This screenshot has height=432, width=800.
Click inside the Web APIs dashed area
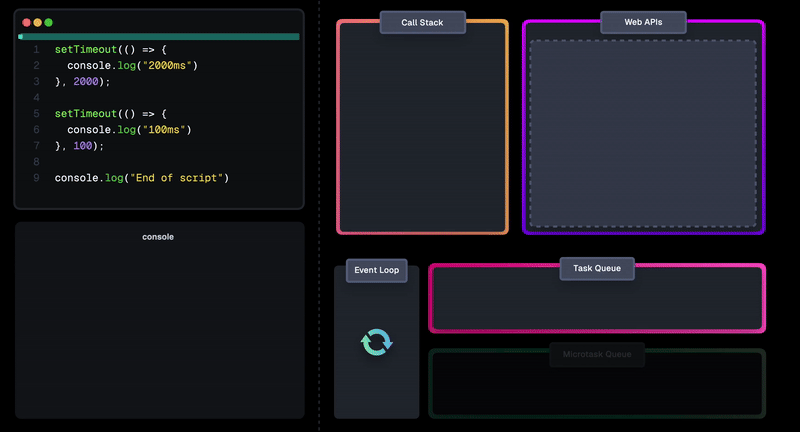[x=643, y=134]
